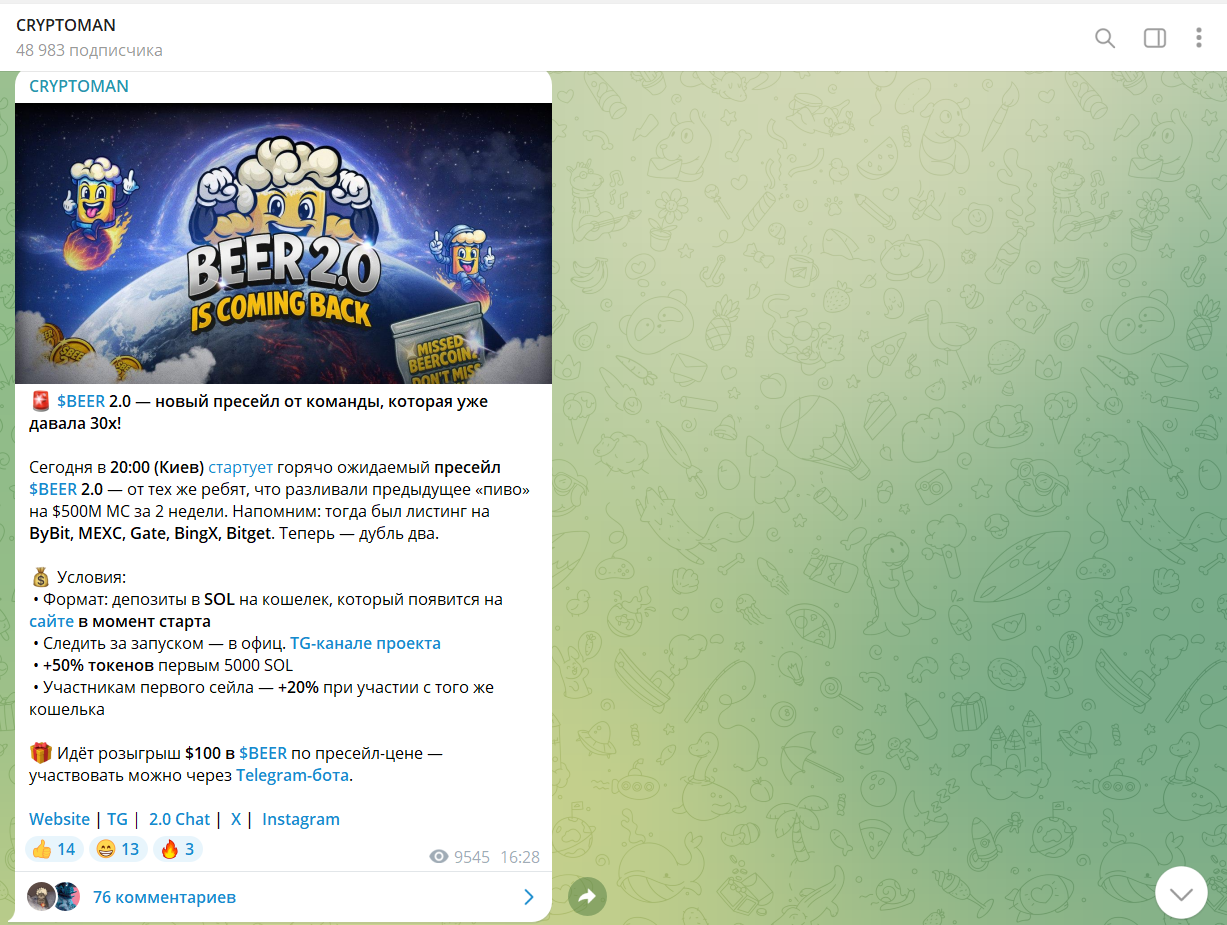Open the three-dot more options menu
The width and height of the screenshot is (1227, 925).
pyautogui.click(x=1199, y=38)
